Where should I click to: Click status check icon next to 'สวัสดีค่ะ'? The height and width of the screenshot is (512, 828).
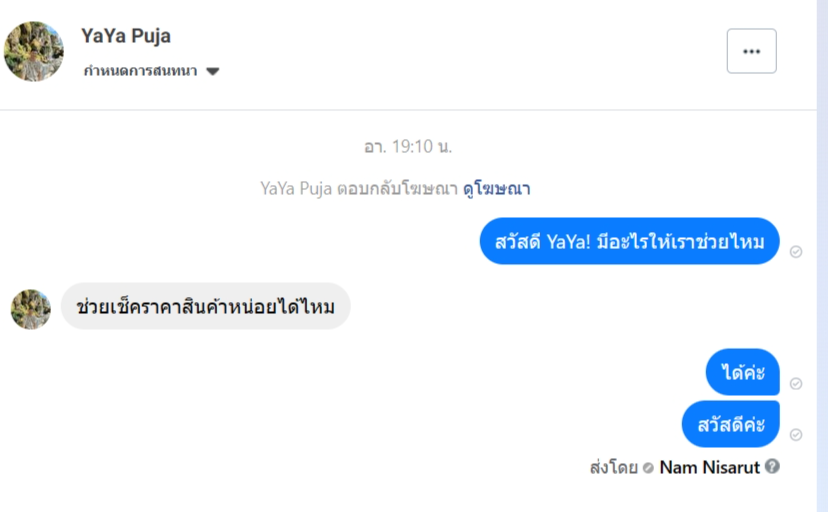click(x=796, y=434)
